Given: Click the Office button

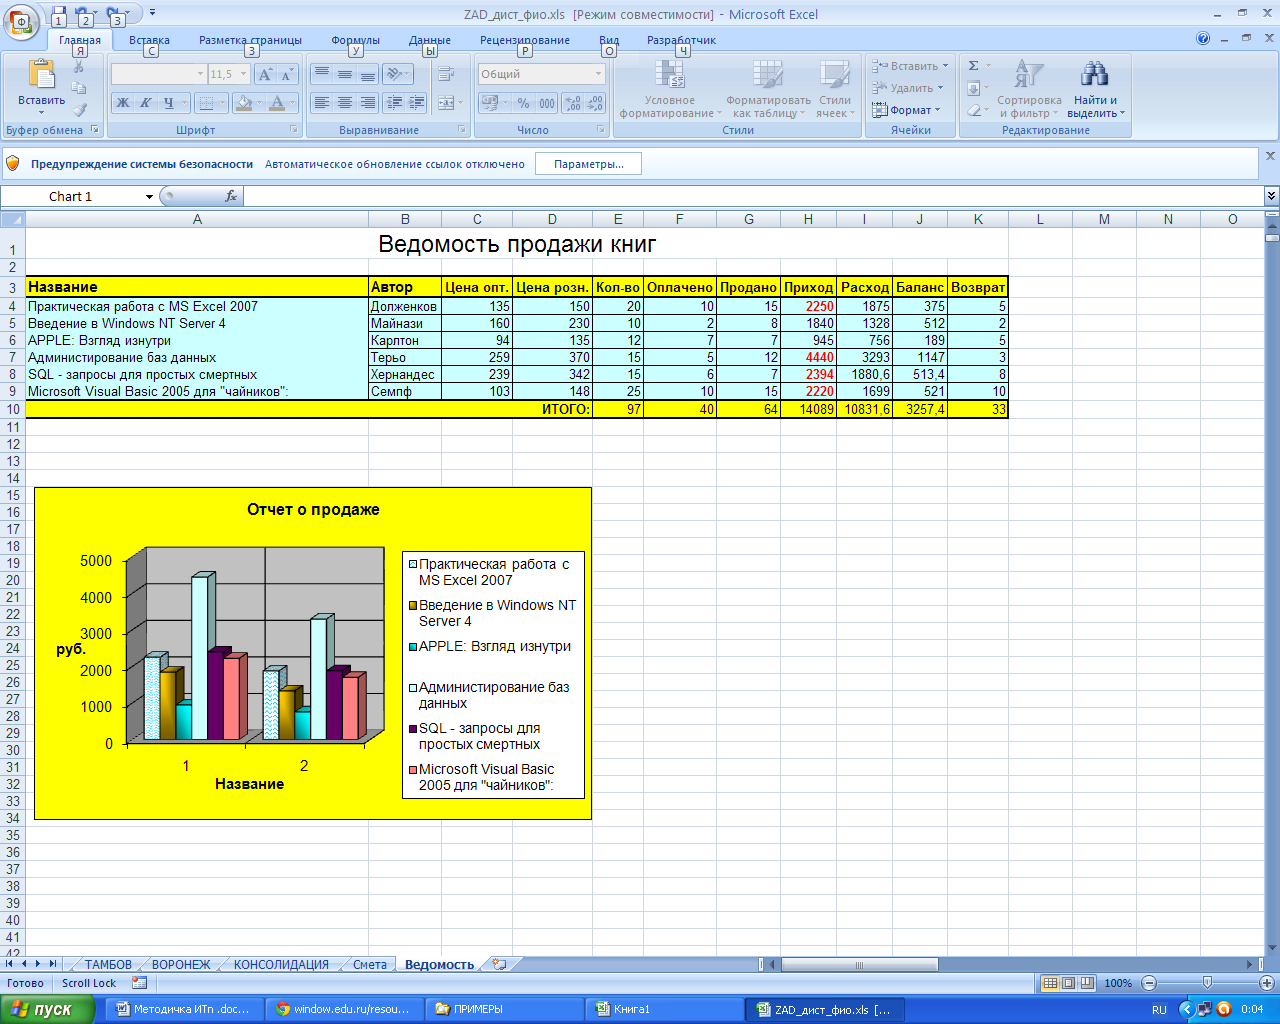Looking at the screenshot, I should 21,21.
